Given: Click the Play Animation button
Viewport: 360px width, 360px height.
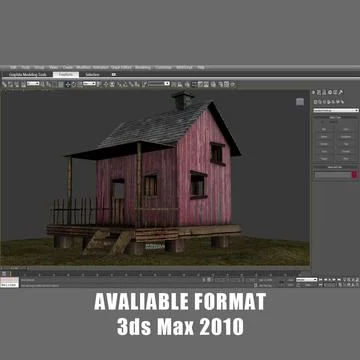Looking at the screenshot, I should click(331, 280).
